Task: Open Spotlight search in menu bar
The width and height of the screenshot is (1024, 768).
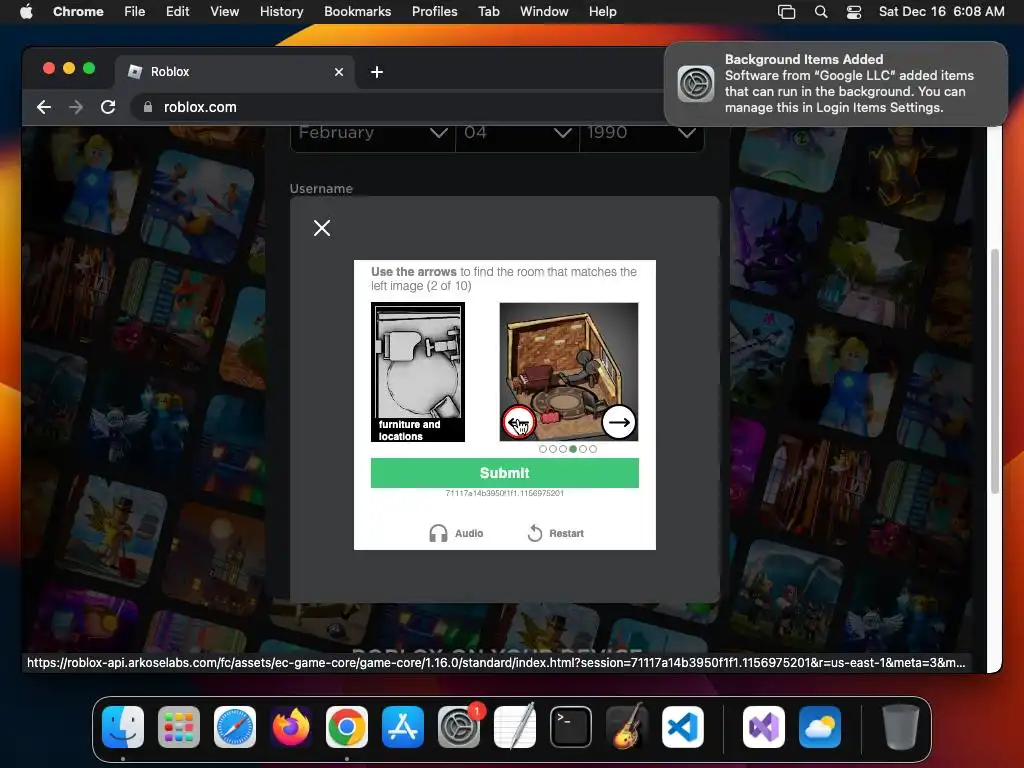Action: tap(821, 12)
